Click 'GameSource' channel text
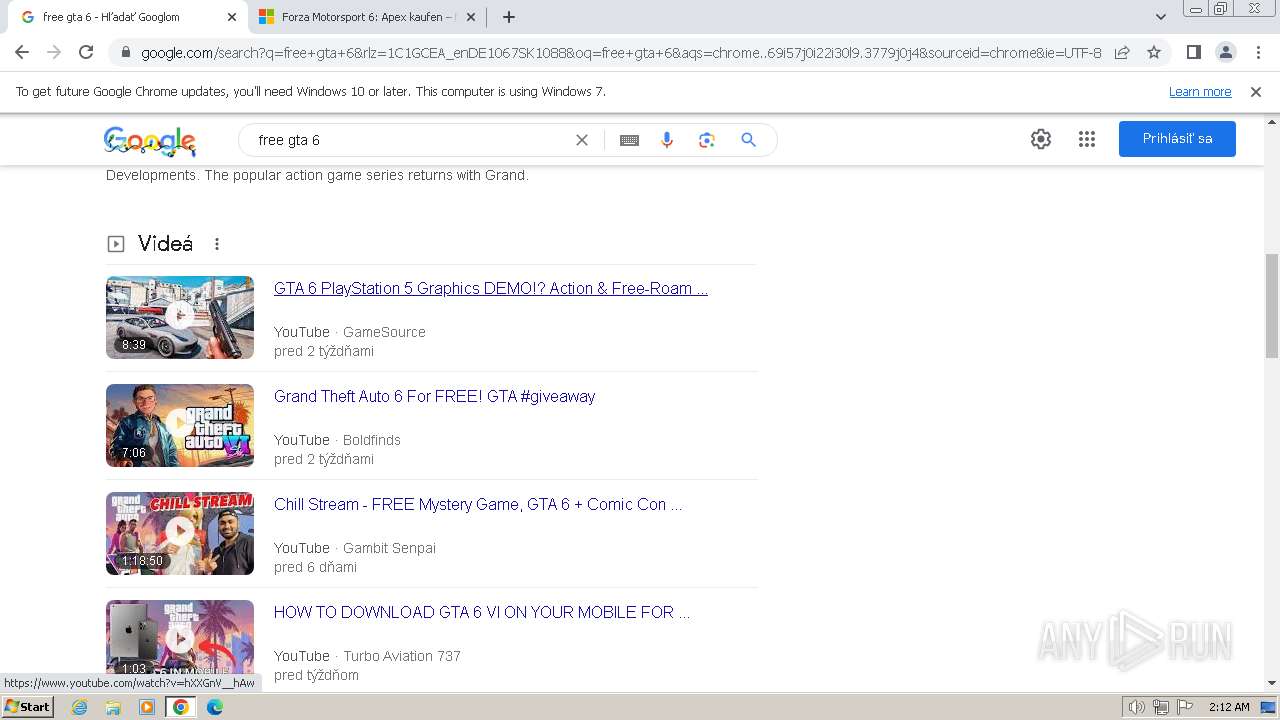Screen dimensions: 1280x720 click(384, 332)
